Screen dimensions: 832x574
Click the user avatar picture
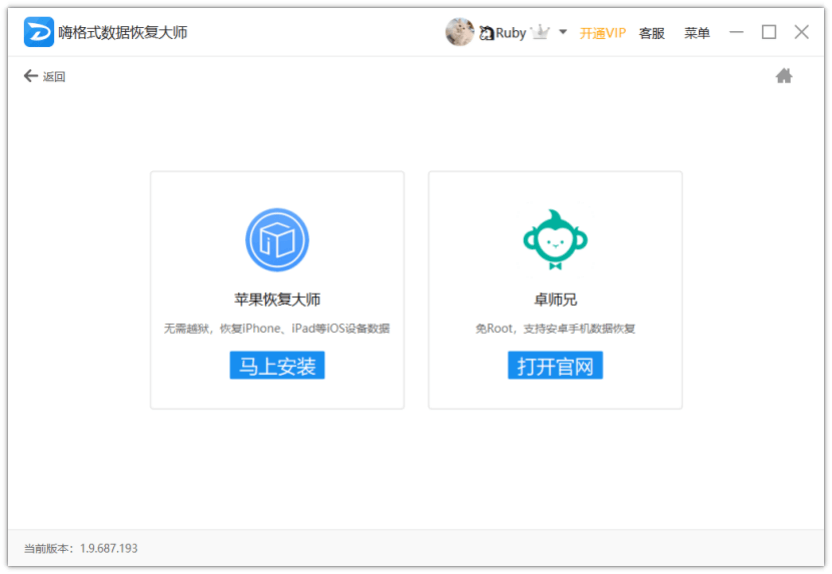click(459, 32)
